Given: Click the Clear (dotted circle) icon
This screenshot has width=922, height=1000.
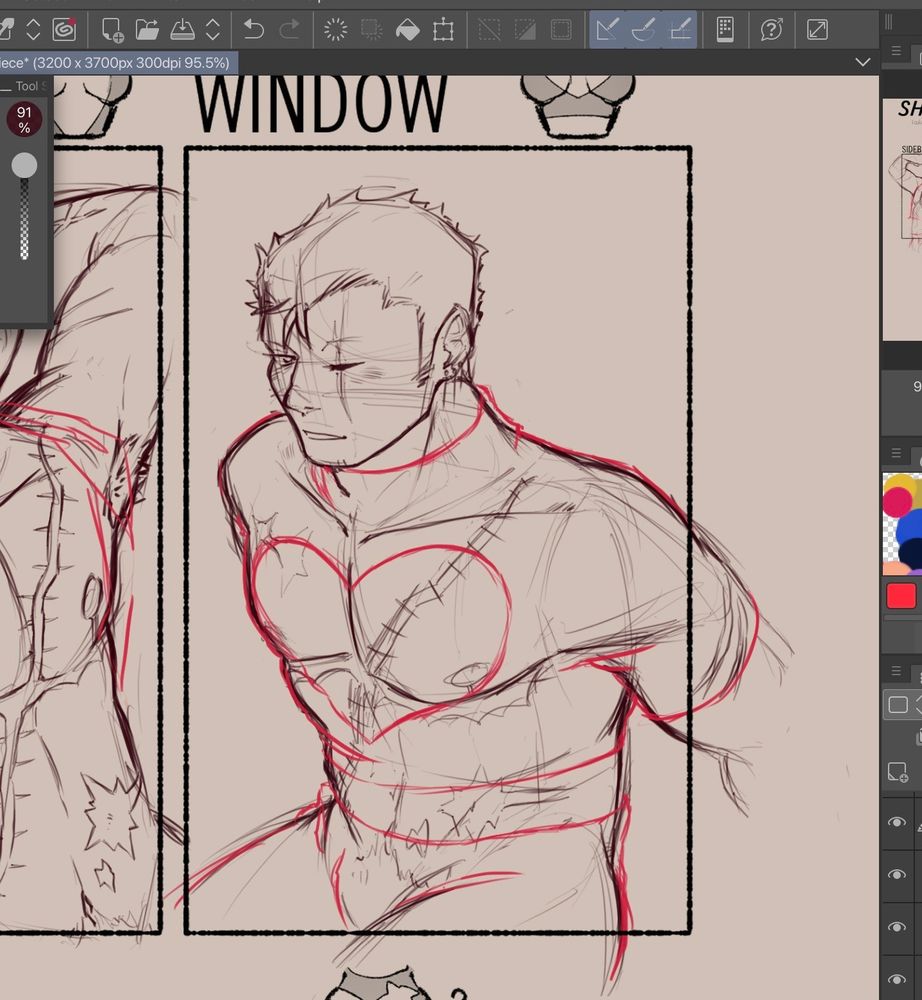Looking at the screenshot, I should click(x=335, y=29).
